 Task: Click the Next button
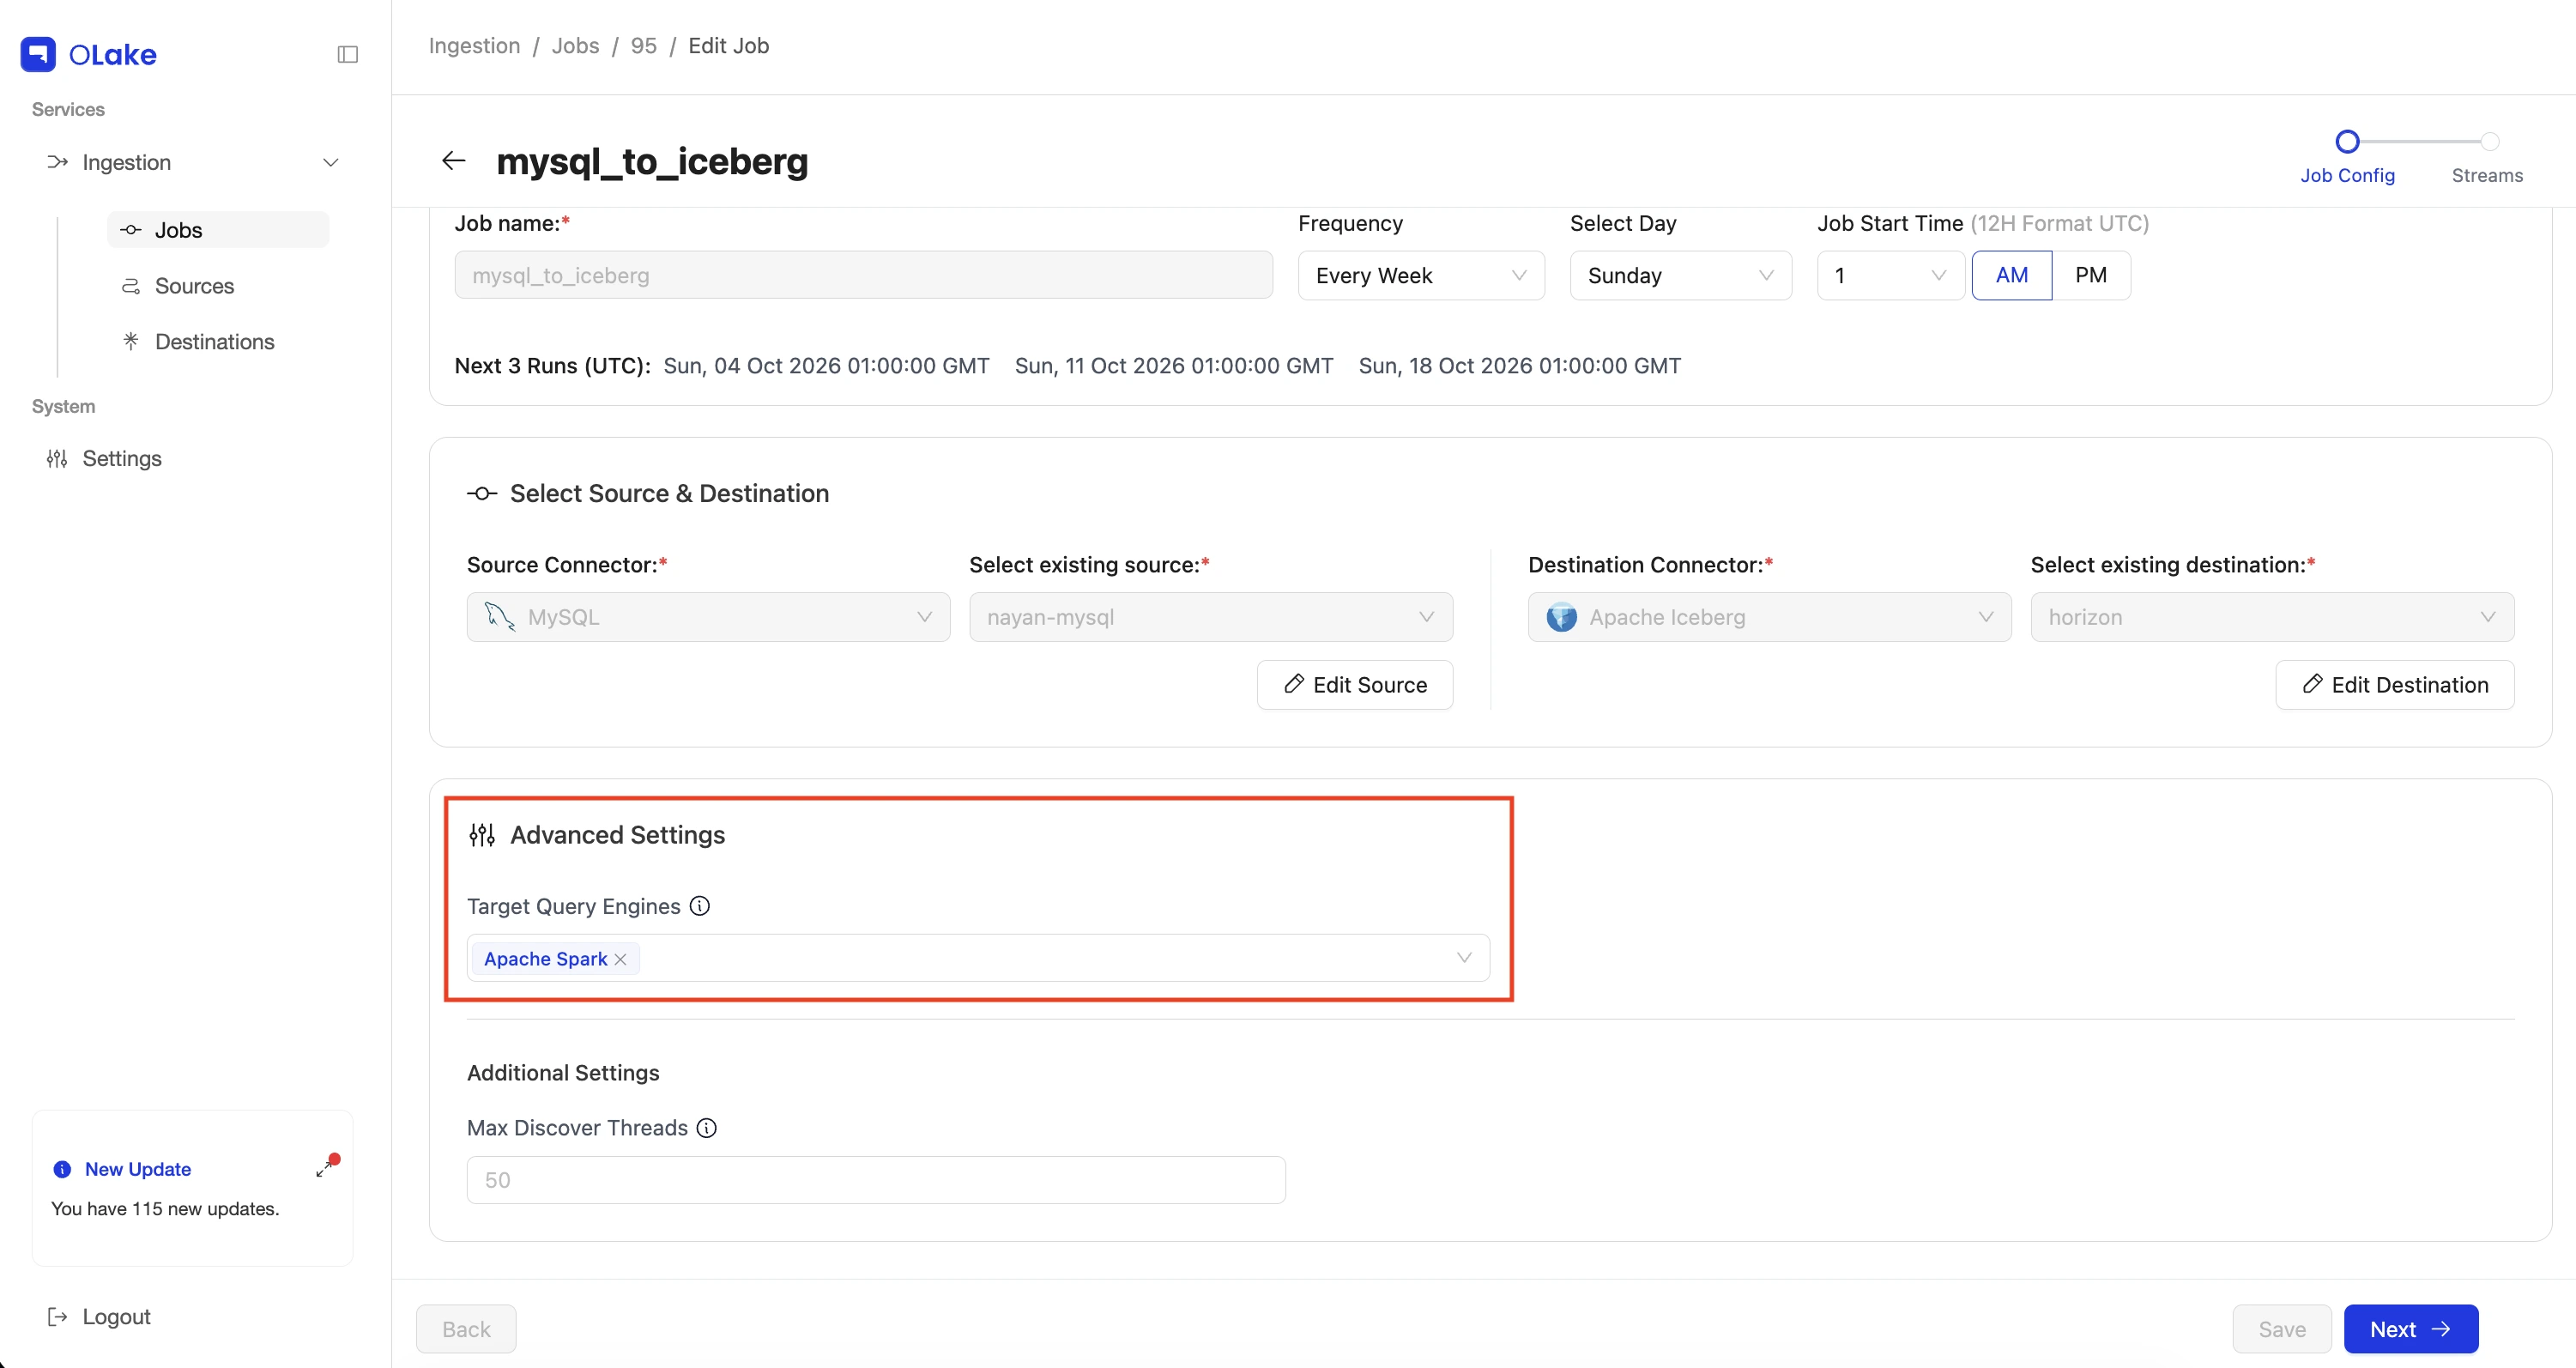point(2411,1329)
